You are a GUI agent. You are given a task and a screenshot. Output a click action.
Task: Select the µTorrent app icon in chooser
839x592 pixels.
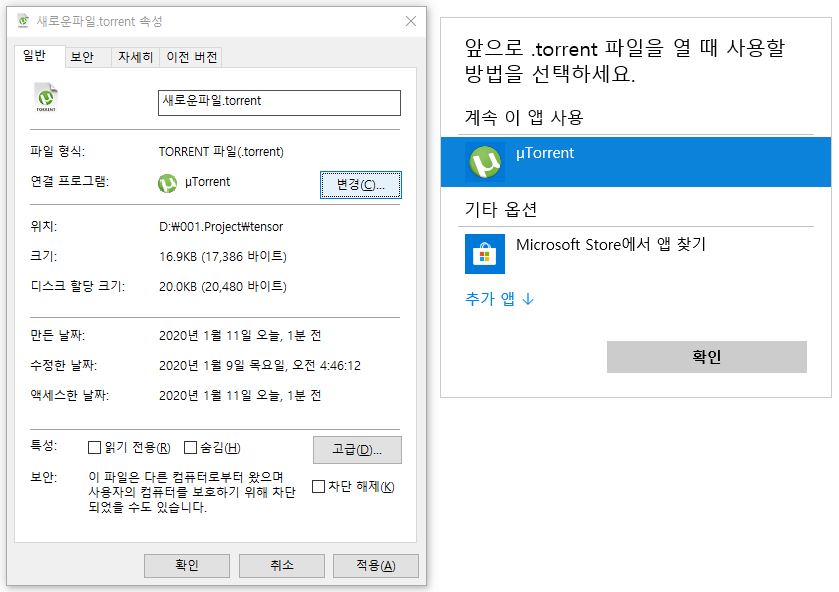click(x=485, y=162)
